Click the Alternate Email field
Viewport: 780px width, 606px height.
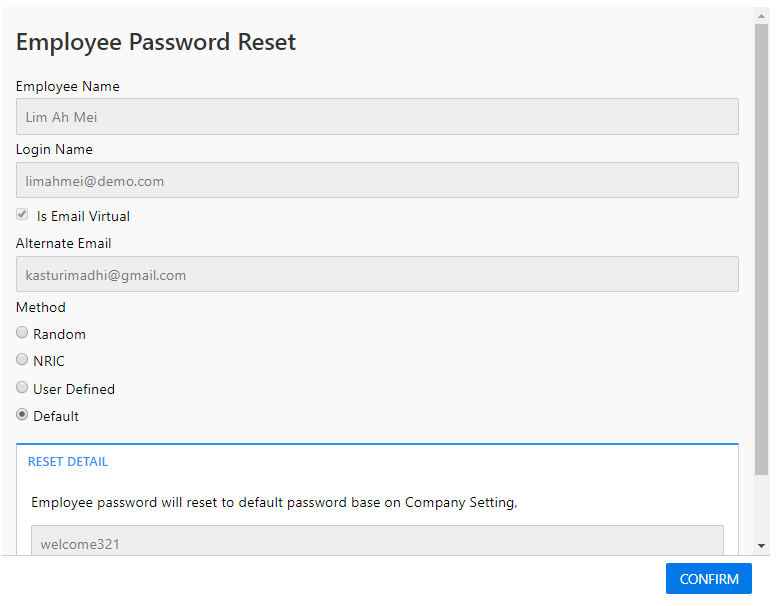377,275
